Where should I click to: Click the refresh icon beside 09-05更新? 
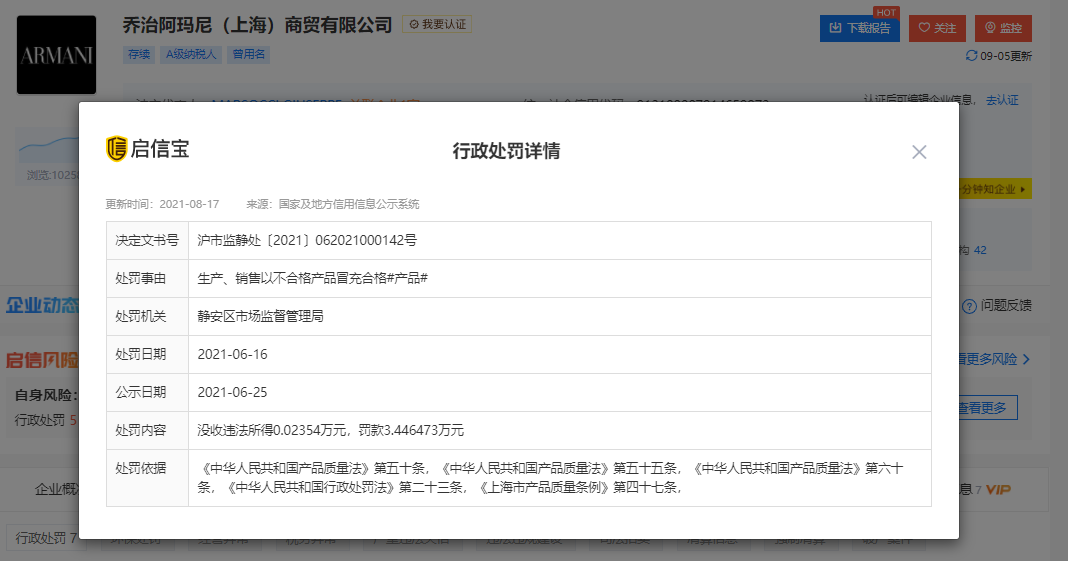click(971, 56)
